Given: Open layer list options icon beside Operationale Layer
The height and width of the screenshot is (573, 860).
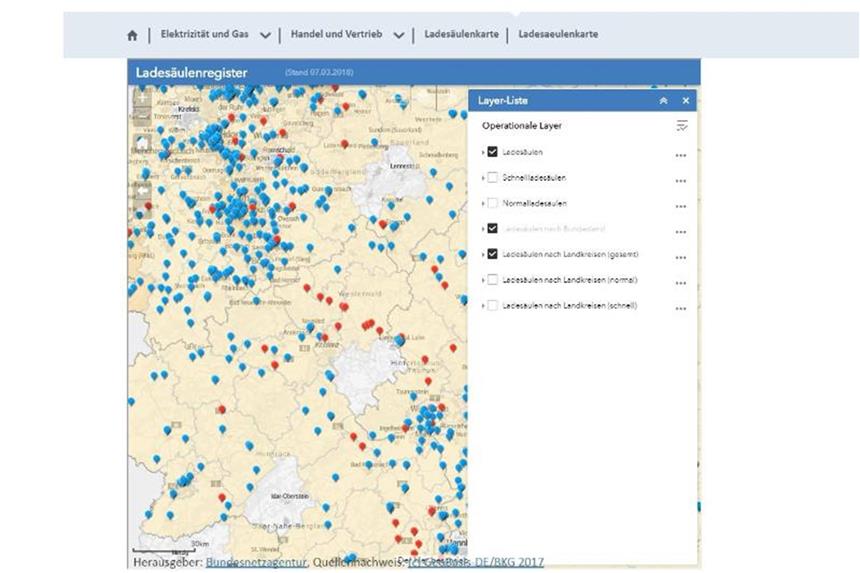Looking at the screenshot, I should tap(682, 126).
